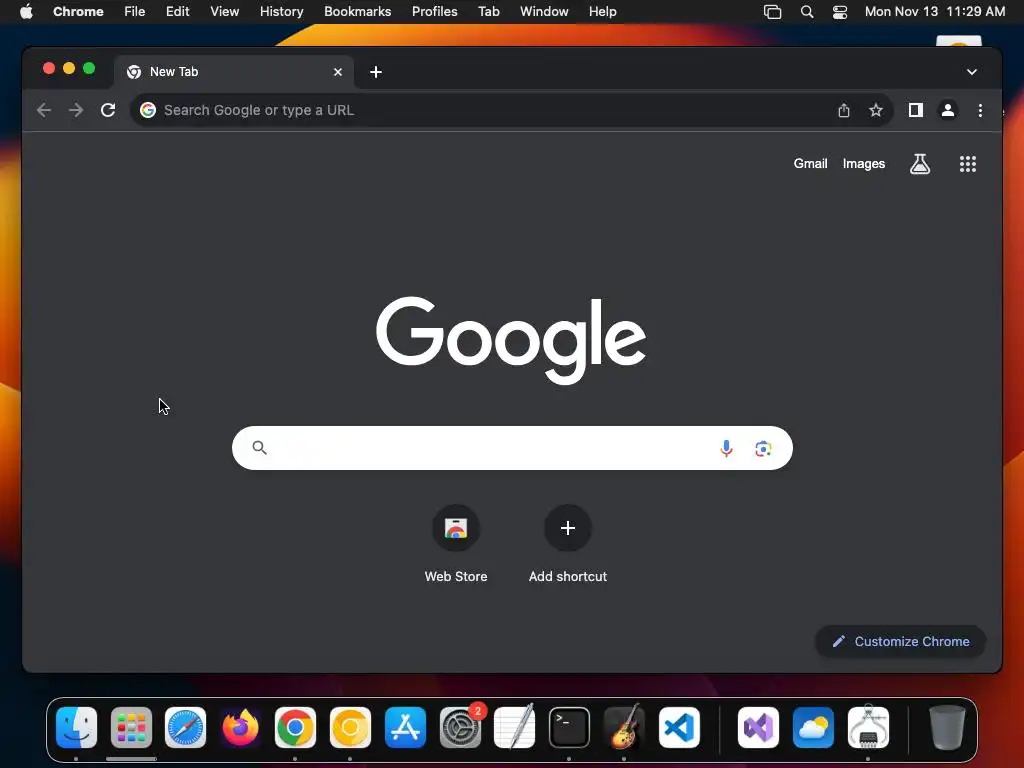Launch Safari from the Dock
Screen dimensions: 1024x768
(185, 728)
